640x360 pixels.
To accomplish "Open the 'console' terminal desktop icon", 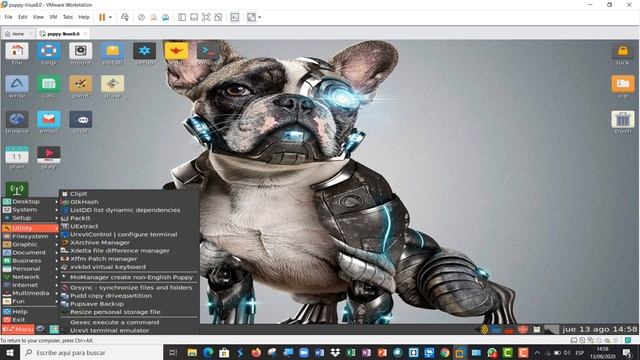I will [x=208, y=52].
